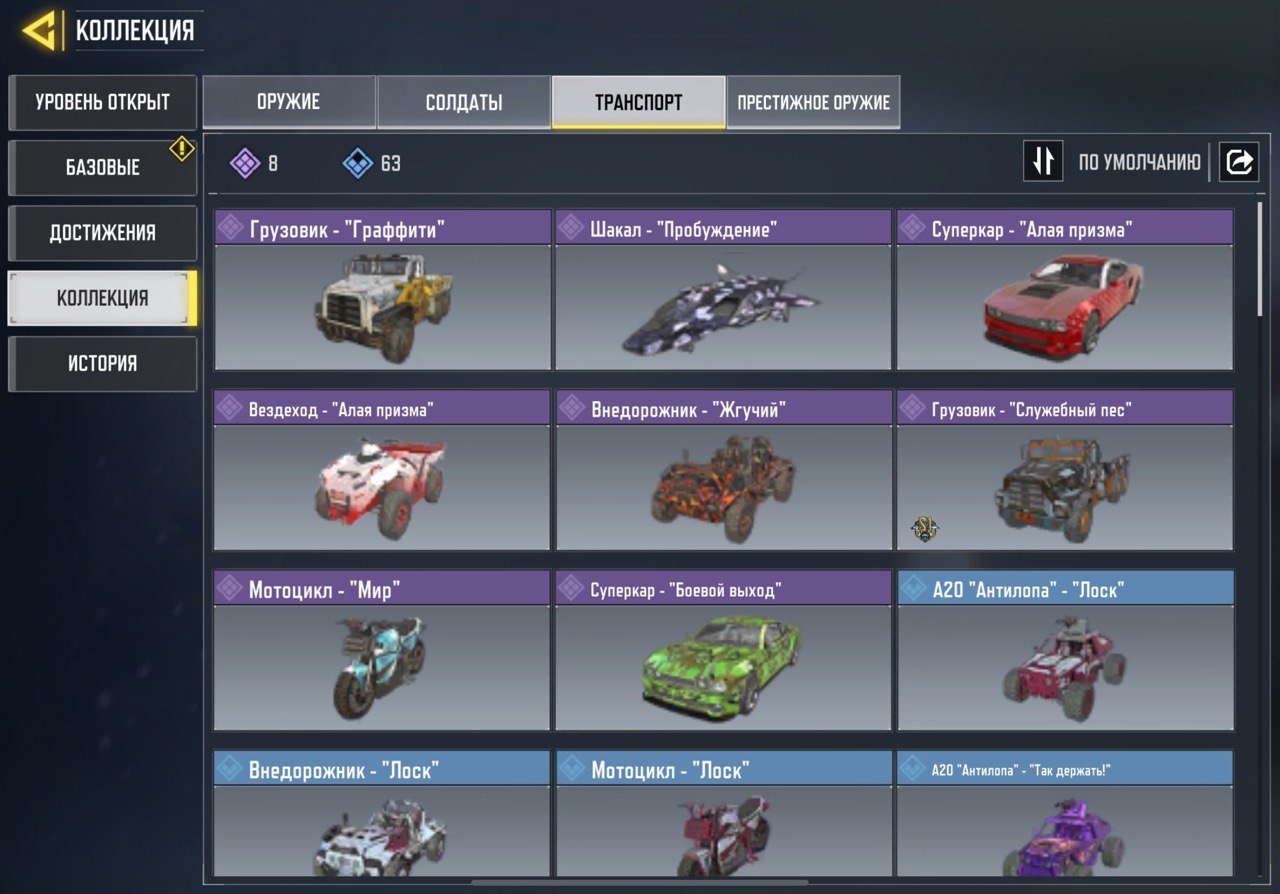This screenshot has width=1280, height=894.
Task: Click rarity diamond on Грузовик Граффити header
Action: [x=230, y=228]
